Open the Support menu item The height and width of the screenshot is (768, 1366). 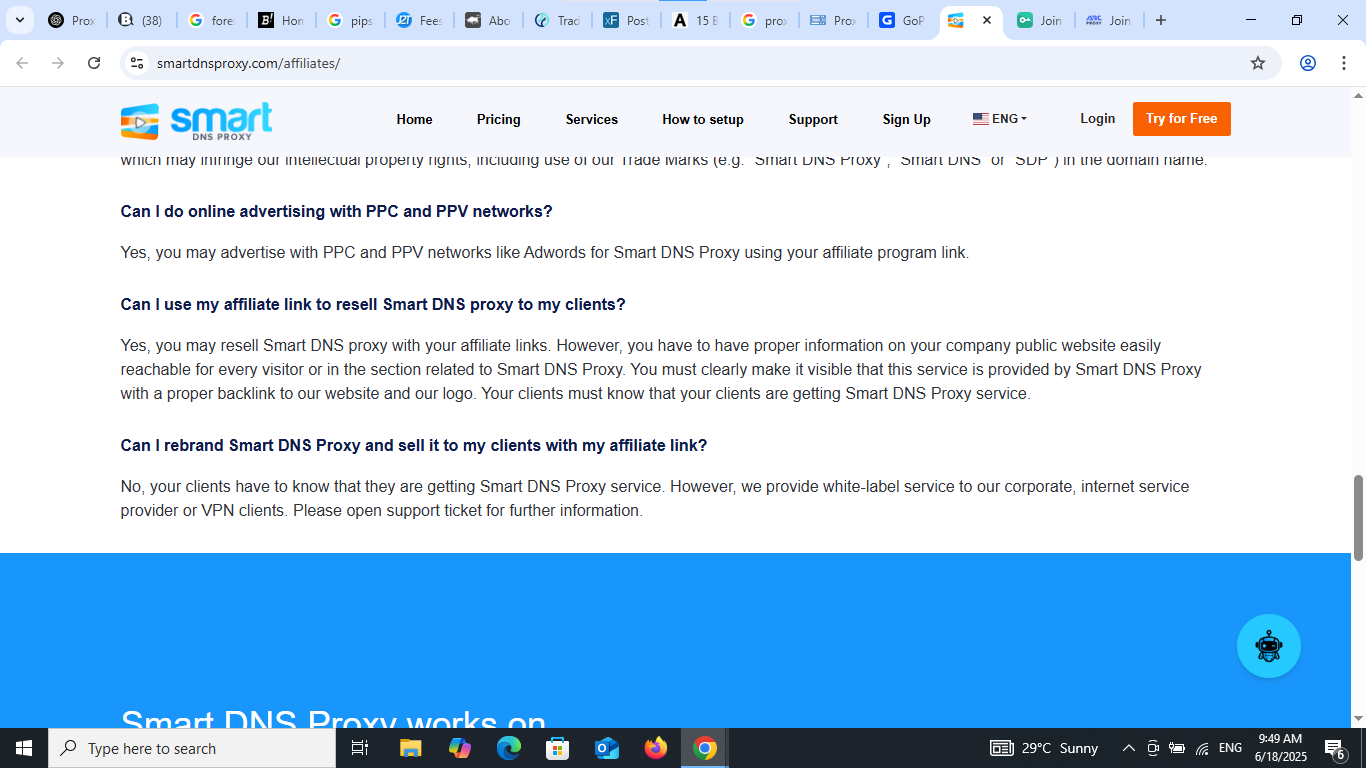tap(813, 119)
